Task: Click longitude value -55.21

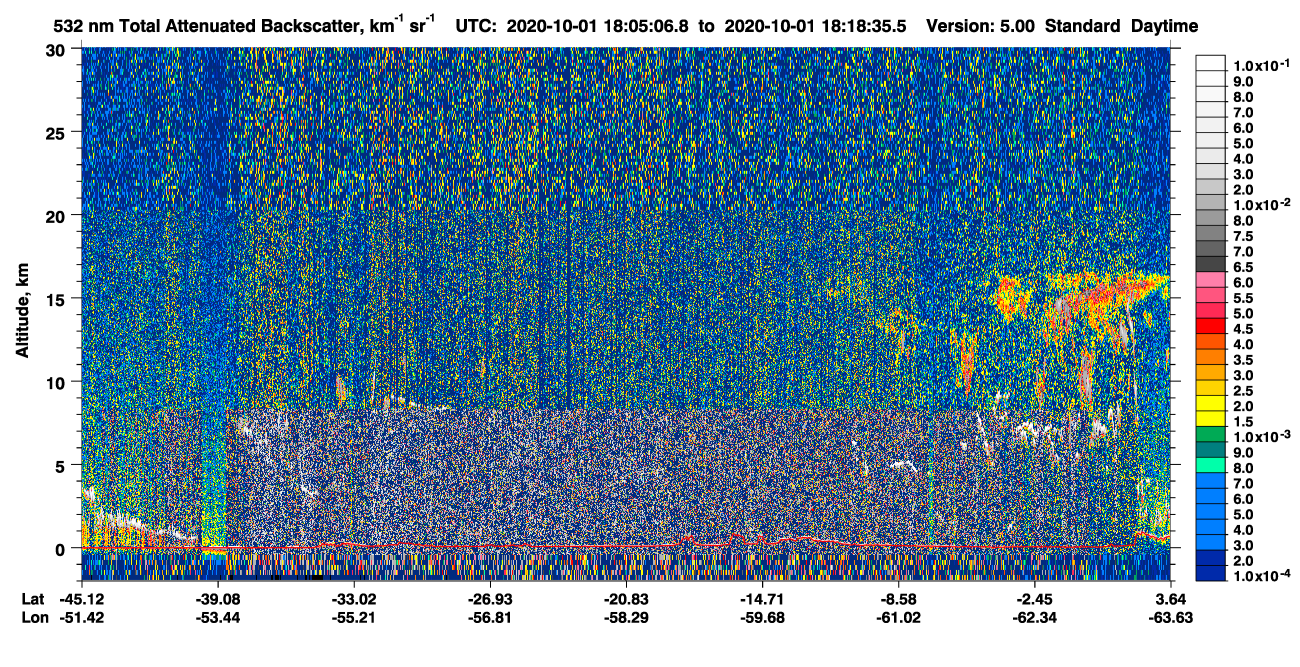Action: 354,617
